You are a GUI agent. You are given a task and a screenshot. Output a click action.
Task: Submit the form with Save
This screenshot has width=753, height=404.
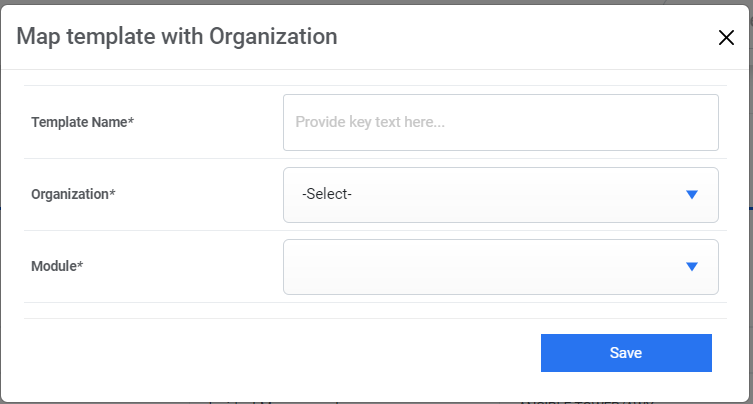tap(626, 353)
